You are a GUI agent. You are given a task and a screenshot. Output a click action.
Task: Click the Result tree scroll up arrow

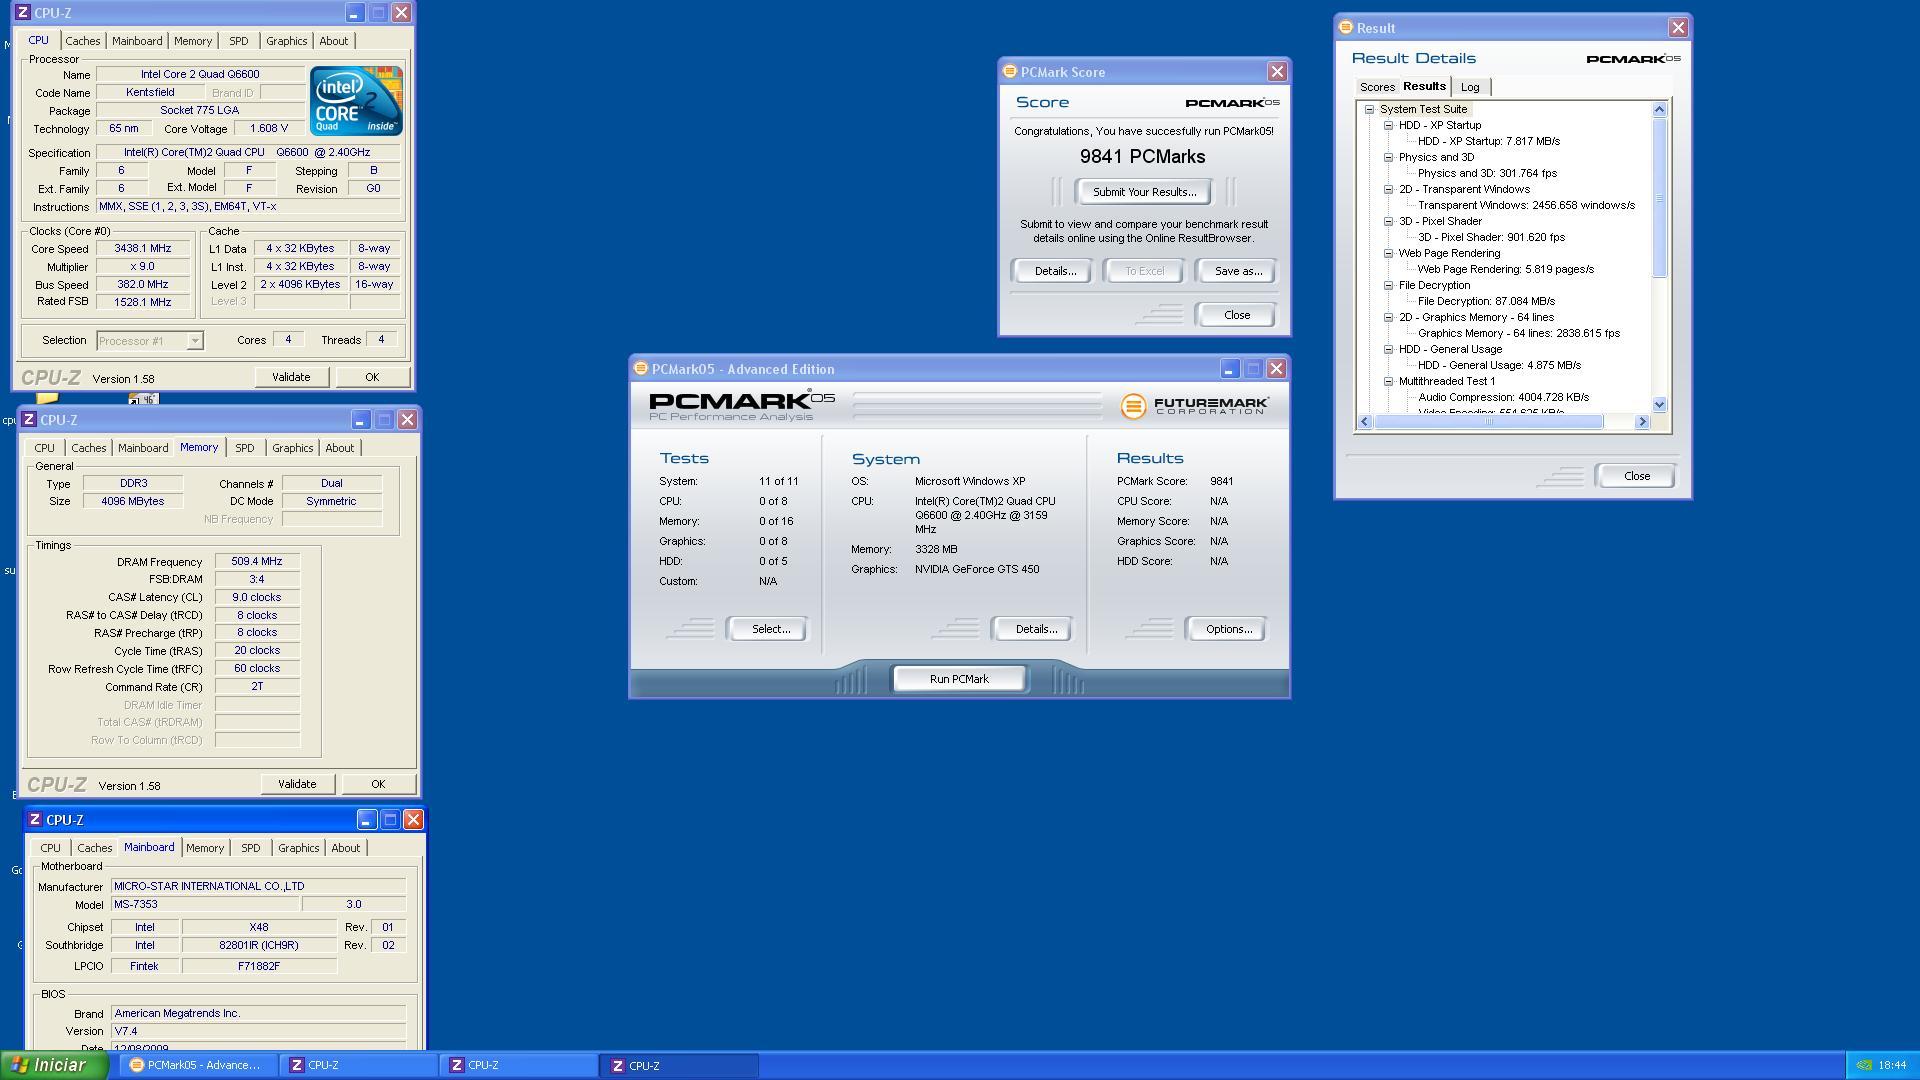tap(1660, 109)
